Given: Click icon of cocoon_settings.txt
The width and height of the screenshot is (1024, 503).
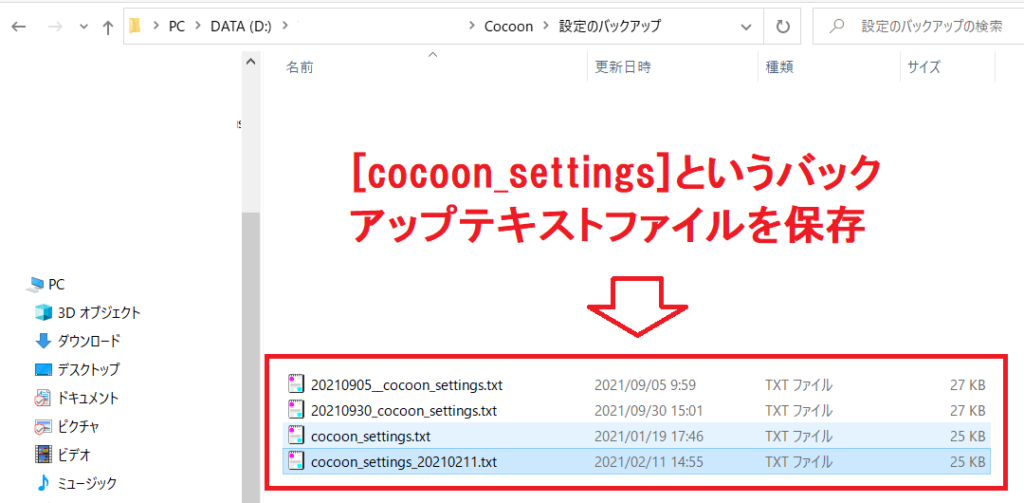Looking at the screenshot, I should (x=296, y=436).
